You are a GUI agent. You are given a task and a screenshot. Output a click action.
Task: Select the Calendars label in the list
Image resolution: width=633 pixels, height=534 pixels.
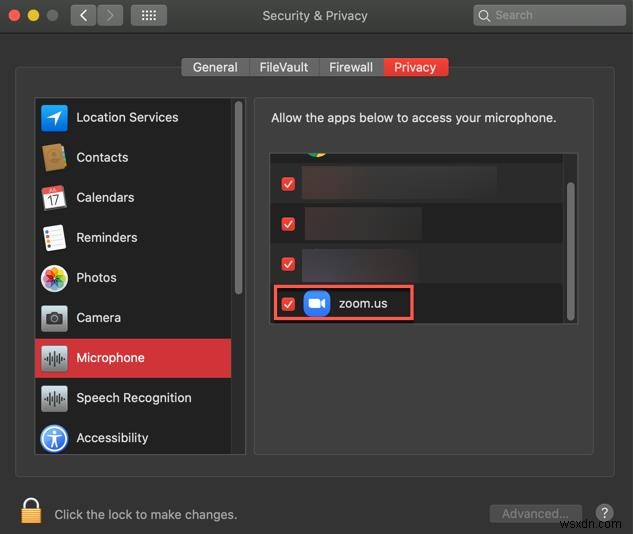(105, 197)
